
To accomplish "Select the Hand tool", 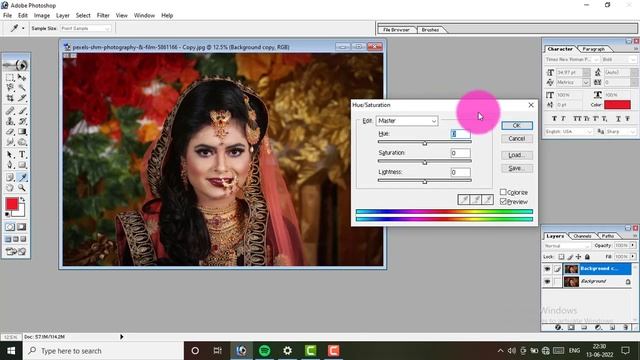I will pyautogui.click(x=10, y=188).
